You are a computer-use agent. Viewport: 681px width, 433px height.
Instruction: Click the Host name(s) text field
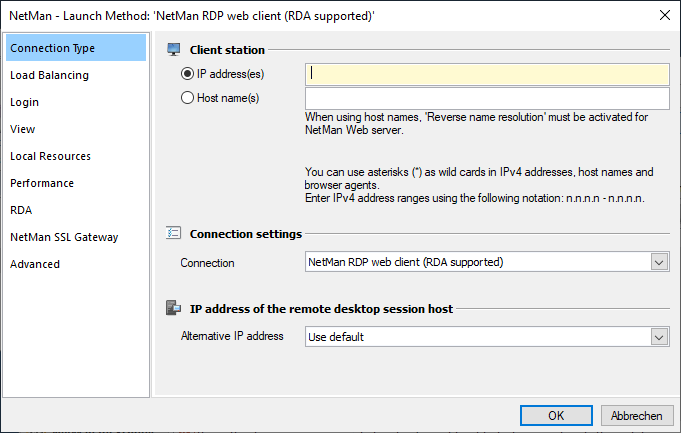click(x=486, y=98)
